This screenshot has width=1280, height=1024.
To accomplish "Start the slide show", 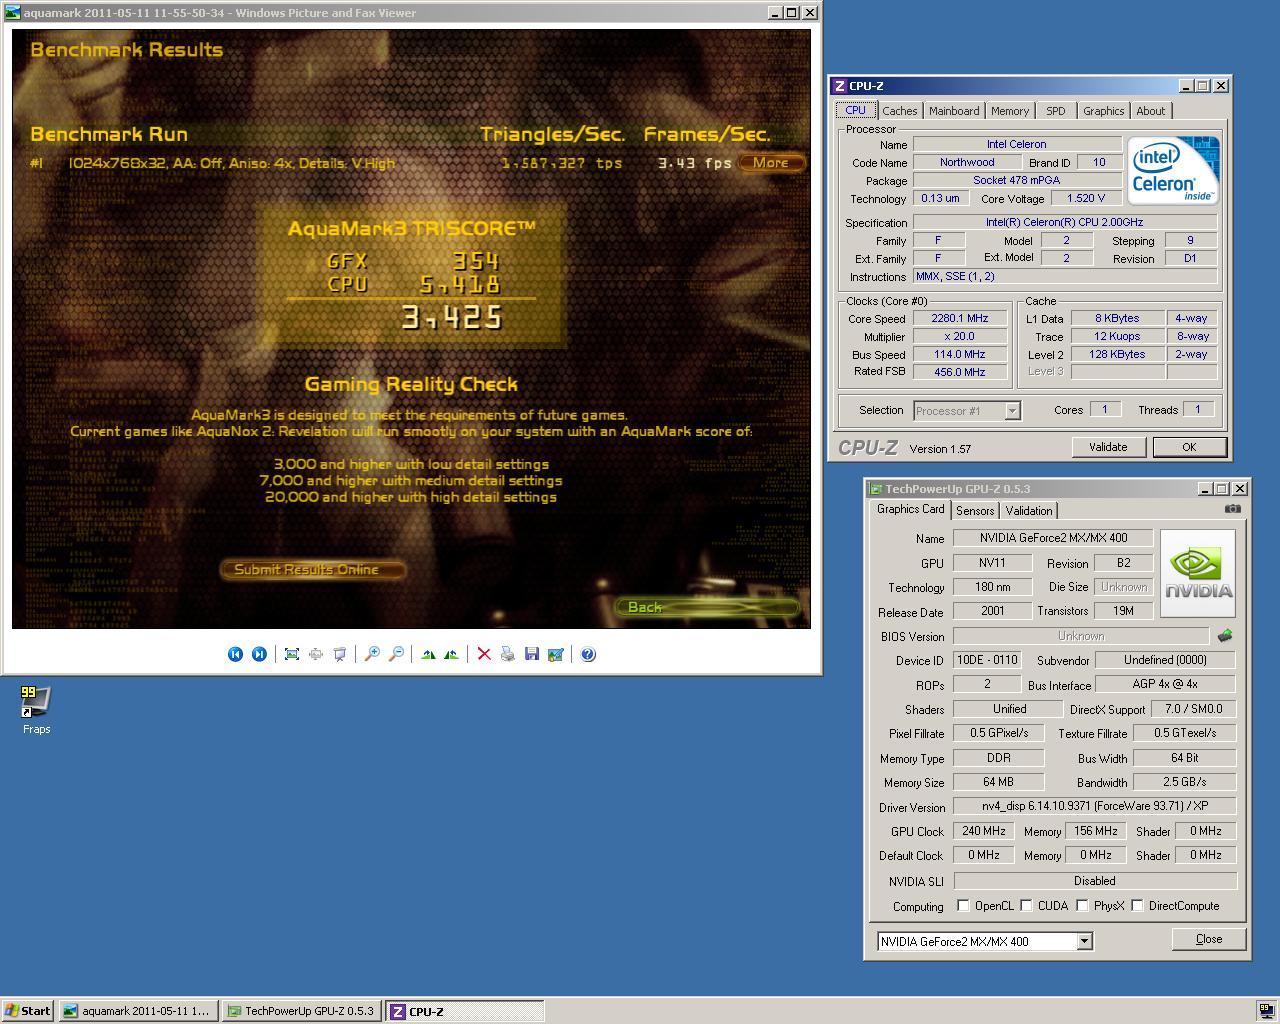I will [x=340, y=654].
